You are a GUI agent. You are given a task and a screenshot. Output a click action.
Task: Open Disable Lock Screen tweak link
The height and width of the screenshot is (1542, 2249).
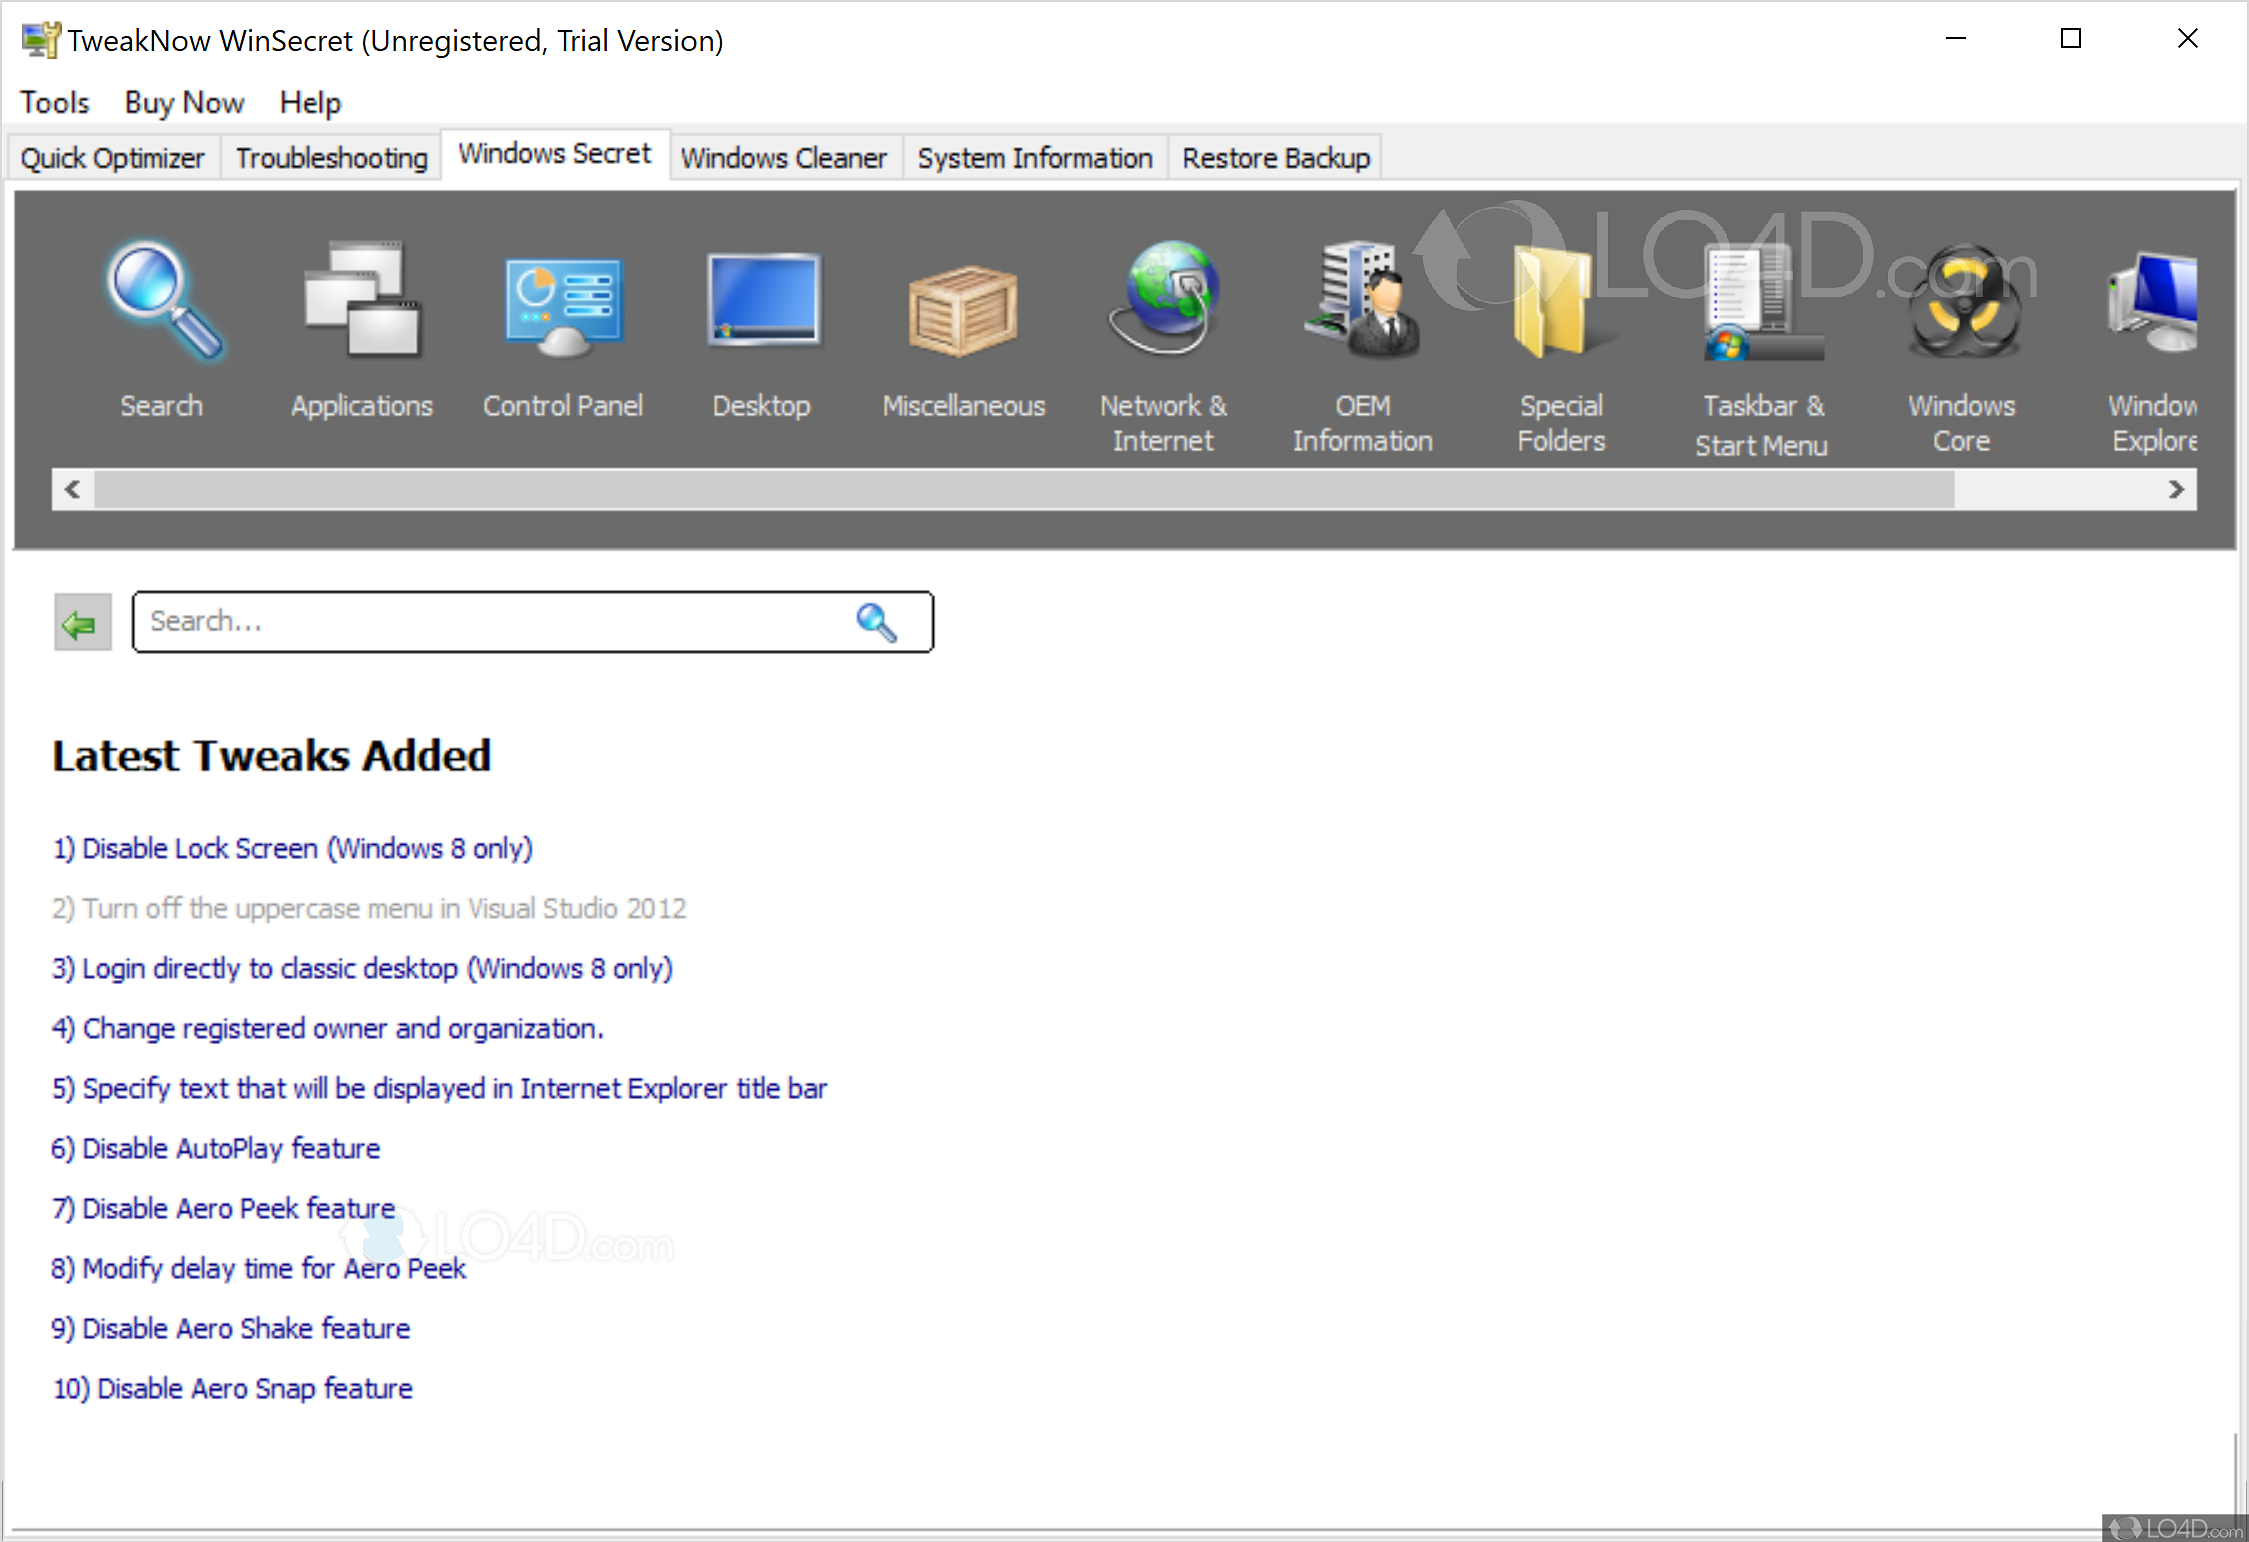[x=292, y=848]
